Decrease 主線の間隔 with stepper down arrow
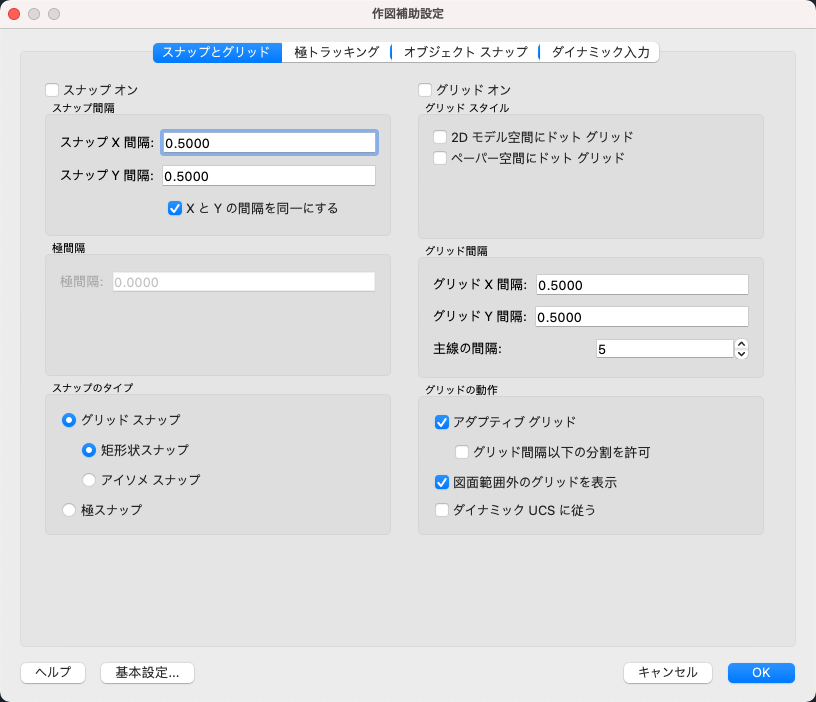This screenshot has height=702, width=816. coord(741,353)
